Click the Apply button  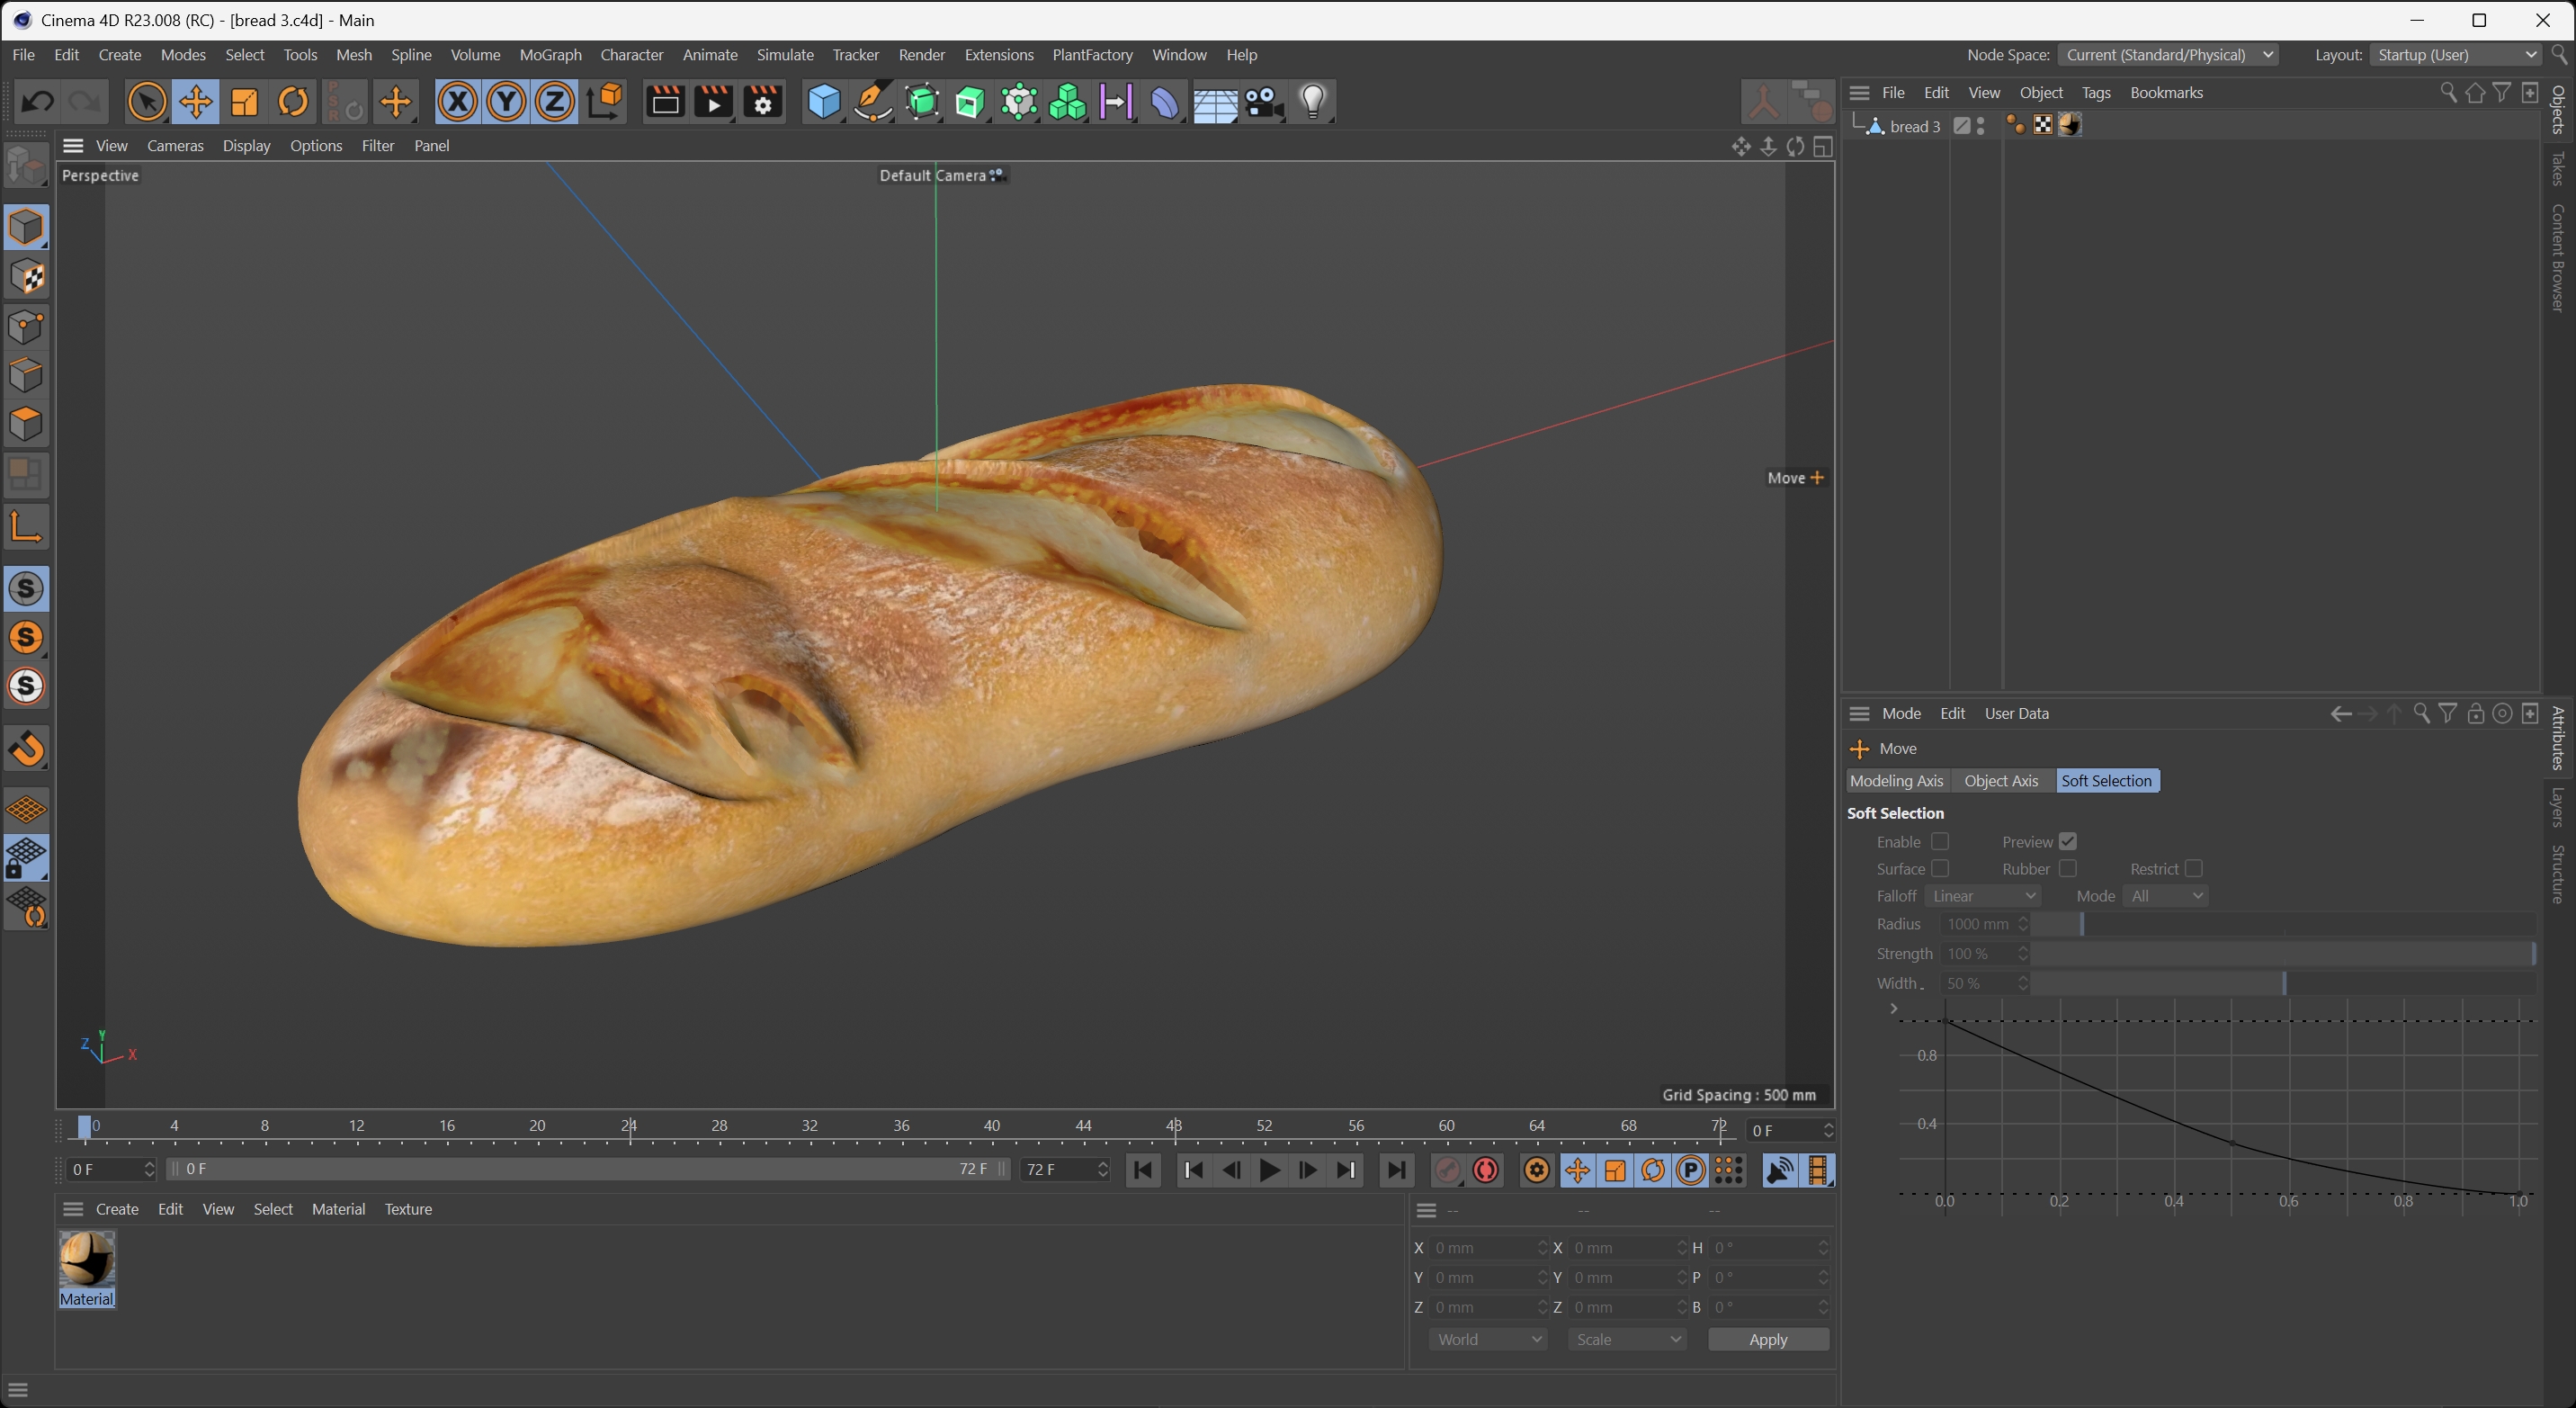pos(1767,1340)
